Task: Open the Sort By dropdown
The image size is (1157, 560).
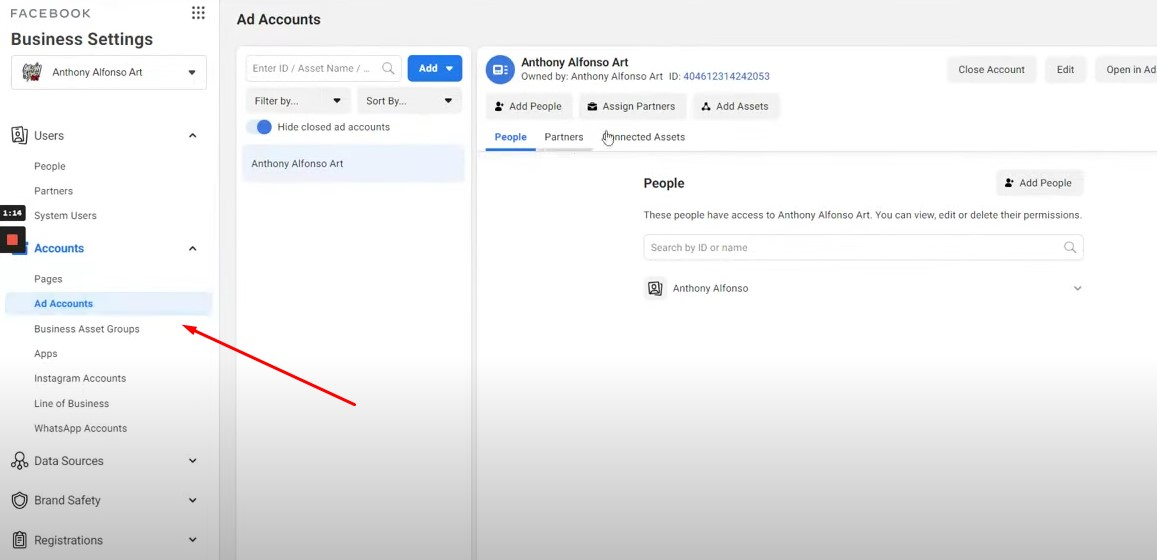Action: coord(410,101)
